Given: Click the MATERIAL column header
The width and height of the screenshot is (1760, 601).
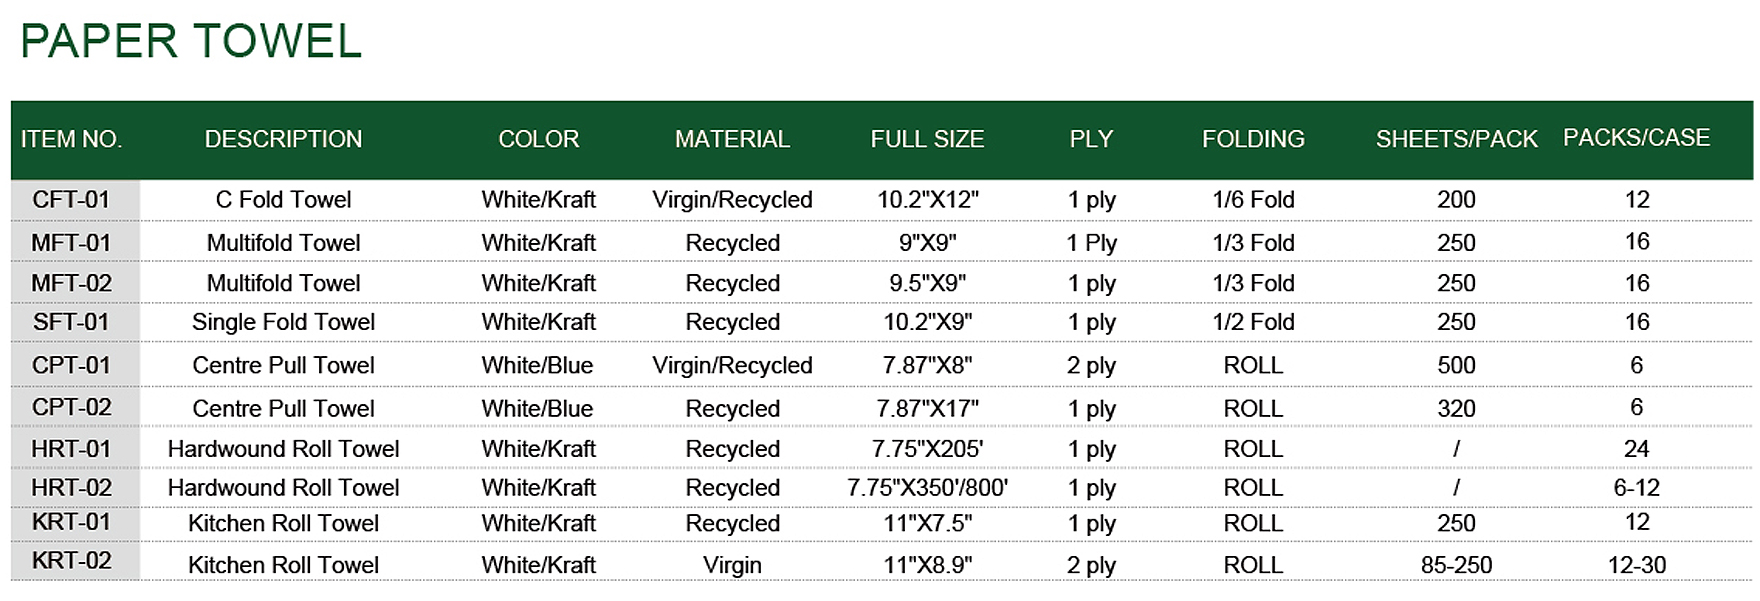Looking at the screenshot, I should (732, 139).
